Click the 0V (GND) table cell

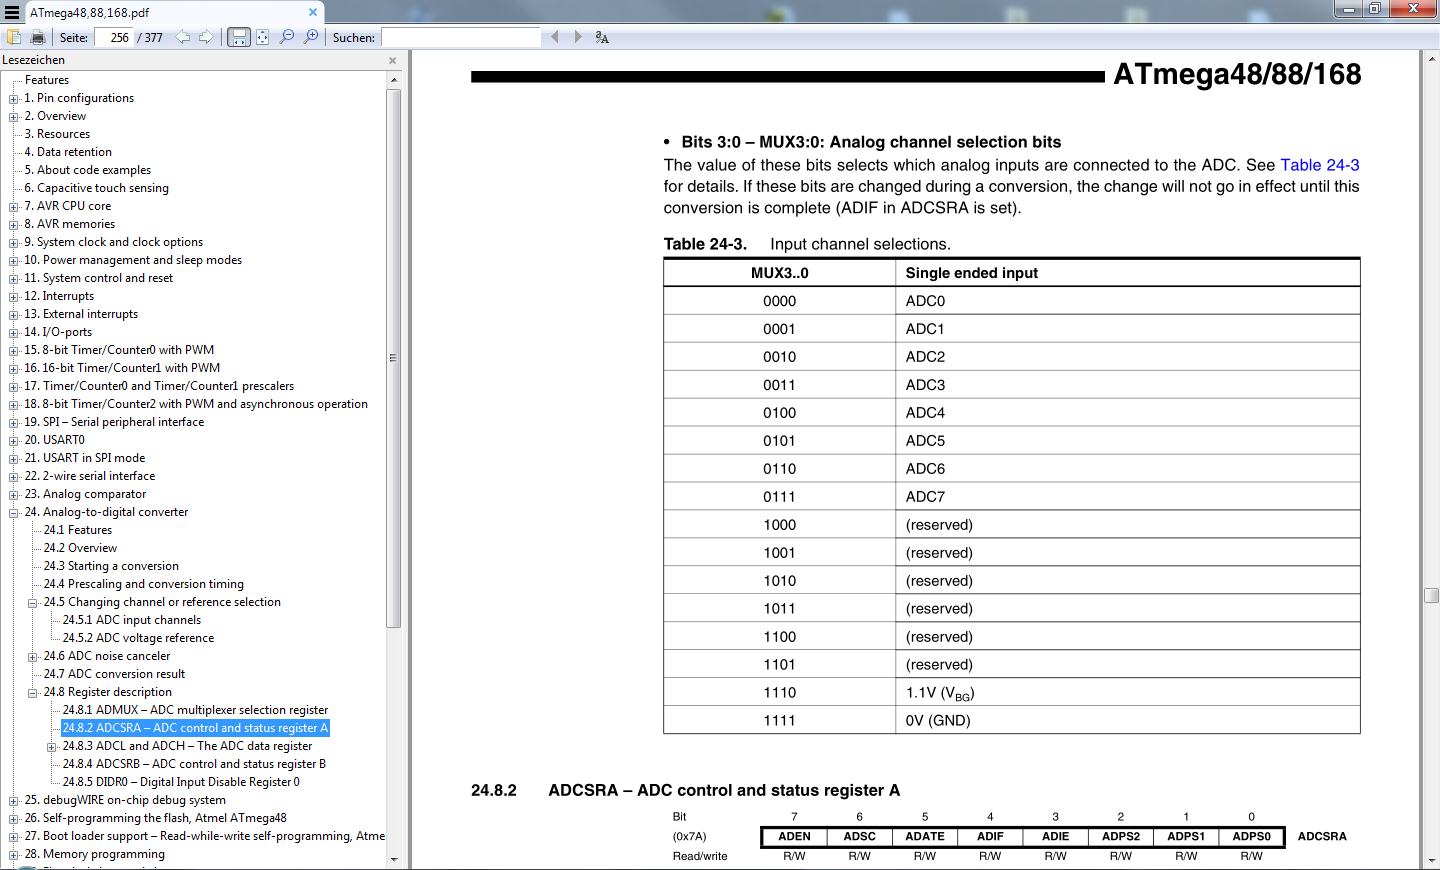tap(1128, 720)
